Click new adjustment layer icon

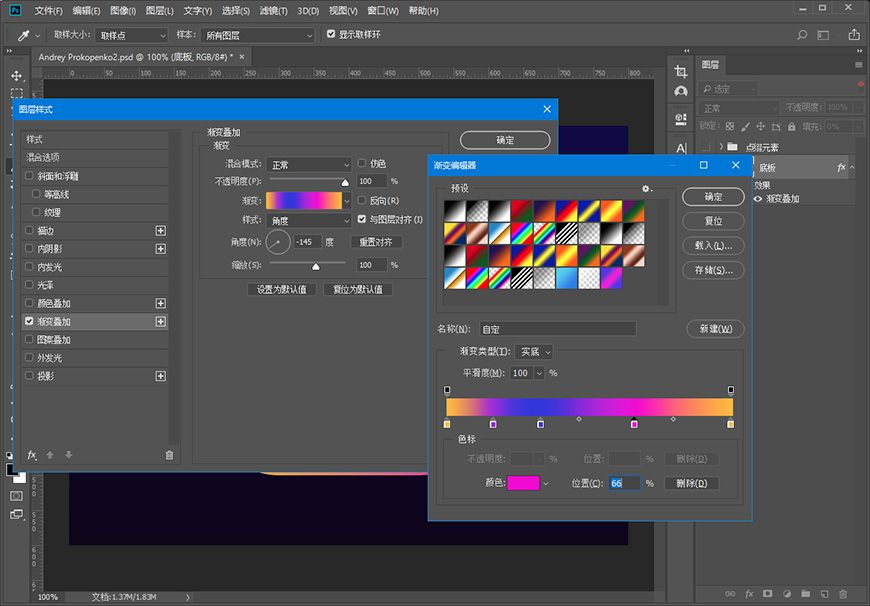(x=787, y=594)
